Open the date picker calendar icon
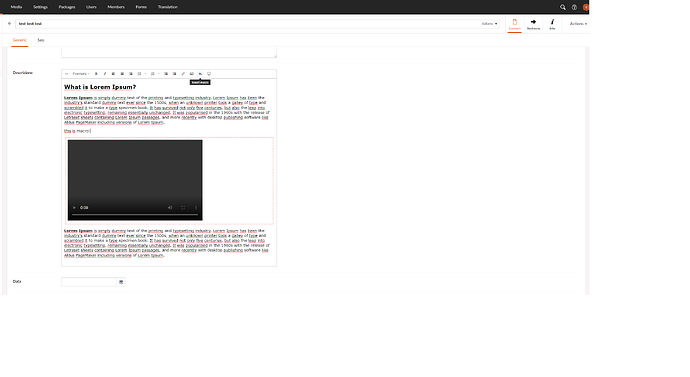This screenshot has height=377, width=690. tap(121, 282)
